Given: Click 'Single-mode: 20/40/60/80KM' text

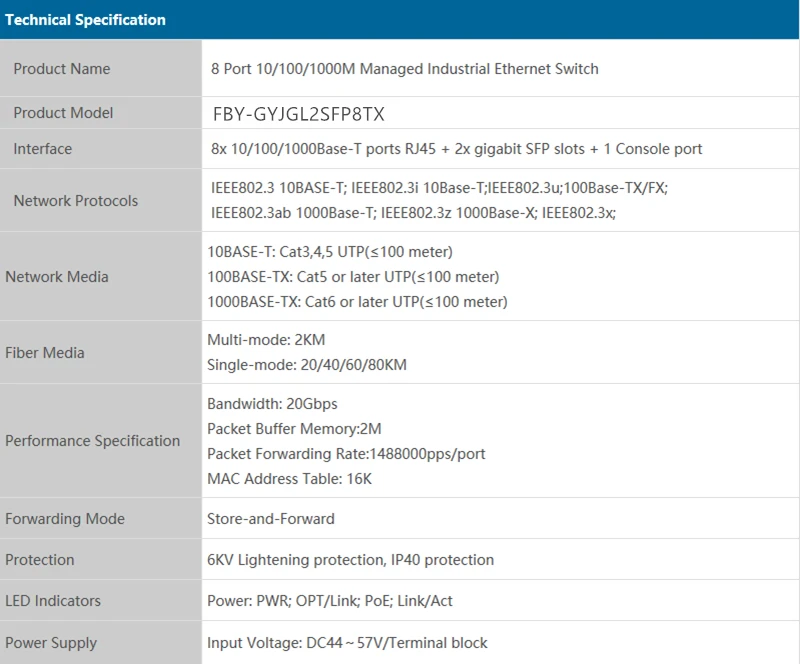Looking at the screenshot, I should pyautogui.click(x=307, y=365).
